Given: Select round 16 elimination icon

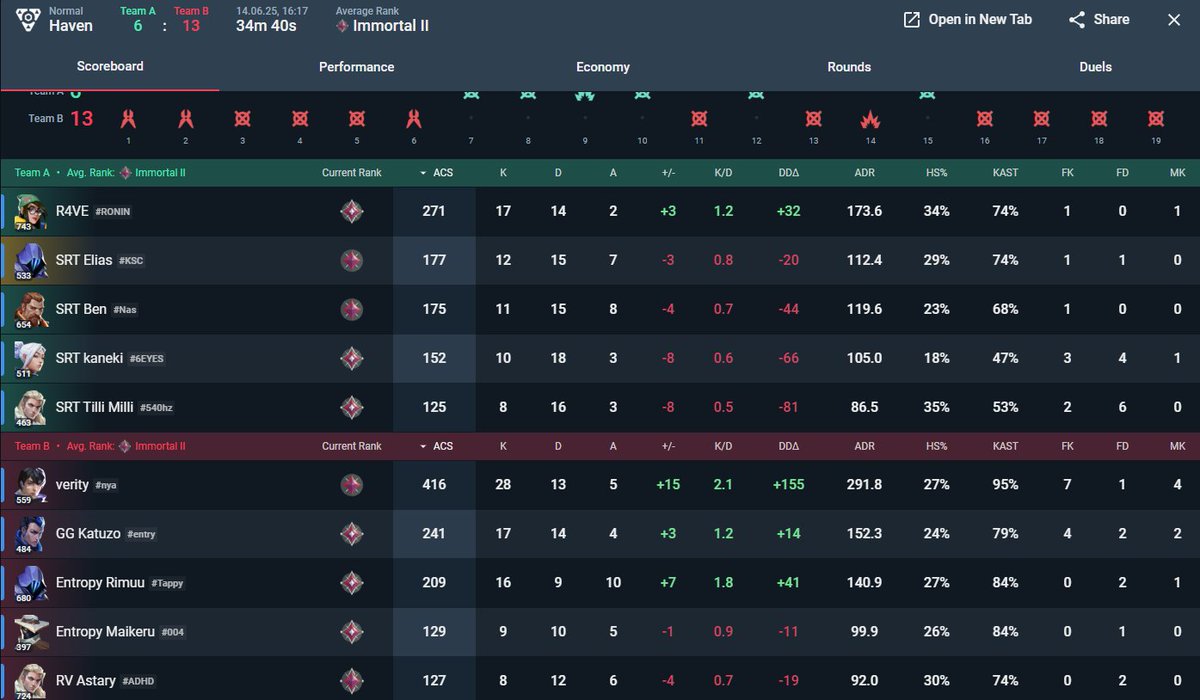Looking at the screenshot, I should pyautogui.click(x=985, y=119).
